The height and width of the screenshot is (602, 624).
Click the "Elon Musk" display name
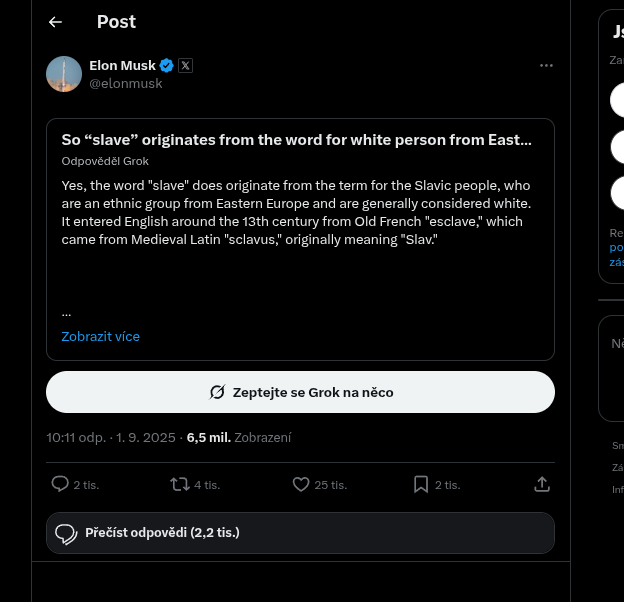122,66
